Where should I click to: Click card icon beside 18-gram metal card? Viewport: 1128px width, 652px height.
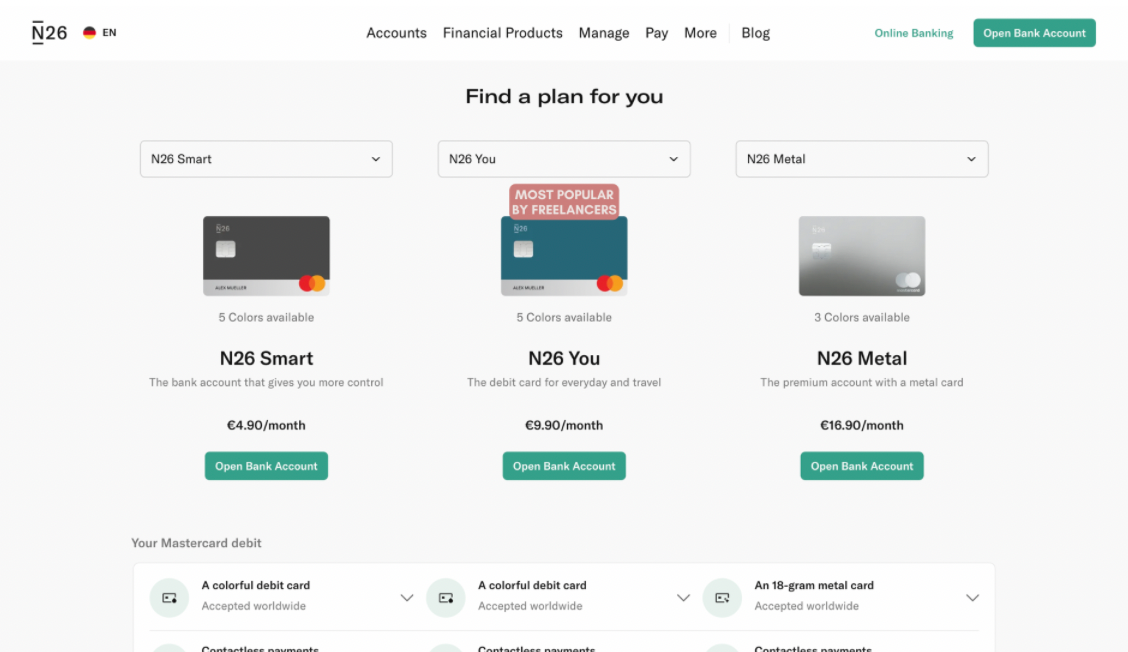722,597
